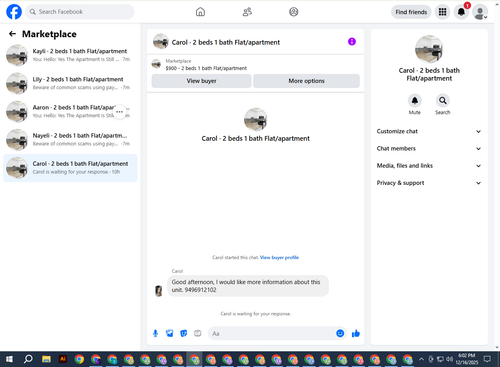Image resolution: width=500 pixels, height=367 pixels.
Task: Open the Facebook logo home link
Action: (14, 12)
